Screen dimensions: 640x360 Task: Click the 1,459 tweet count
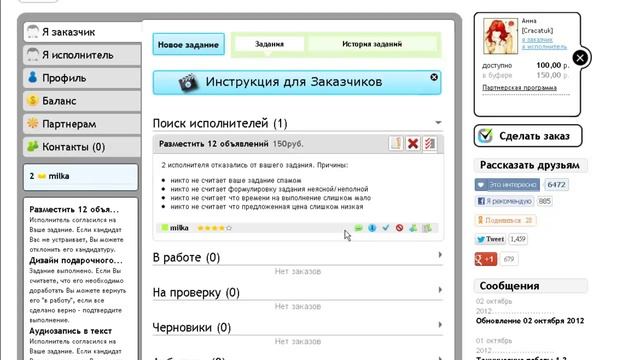[x=518, y=239]
